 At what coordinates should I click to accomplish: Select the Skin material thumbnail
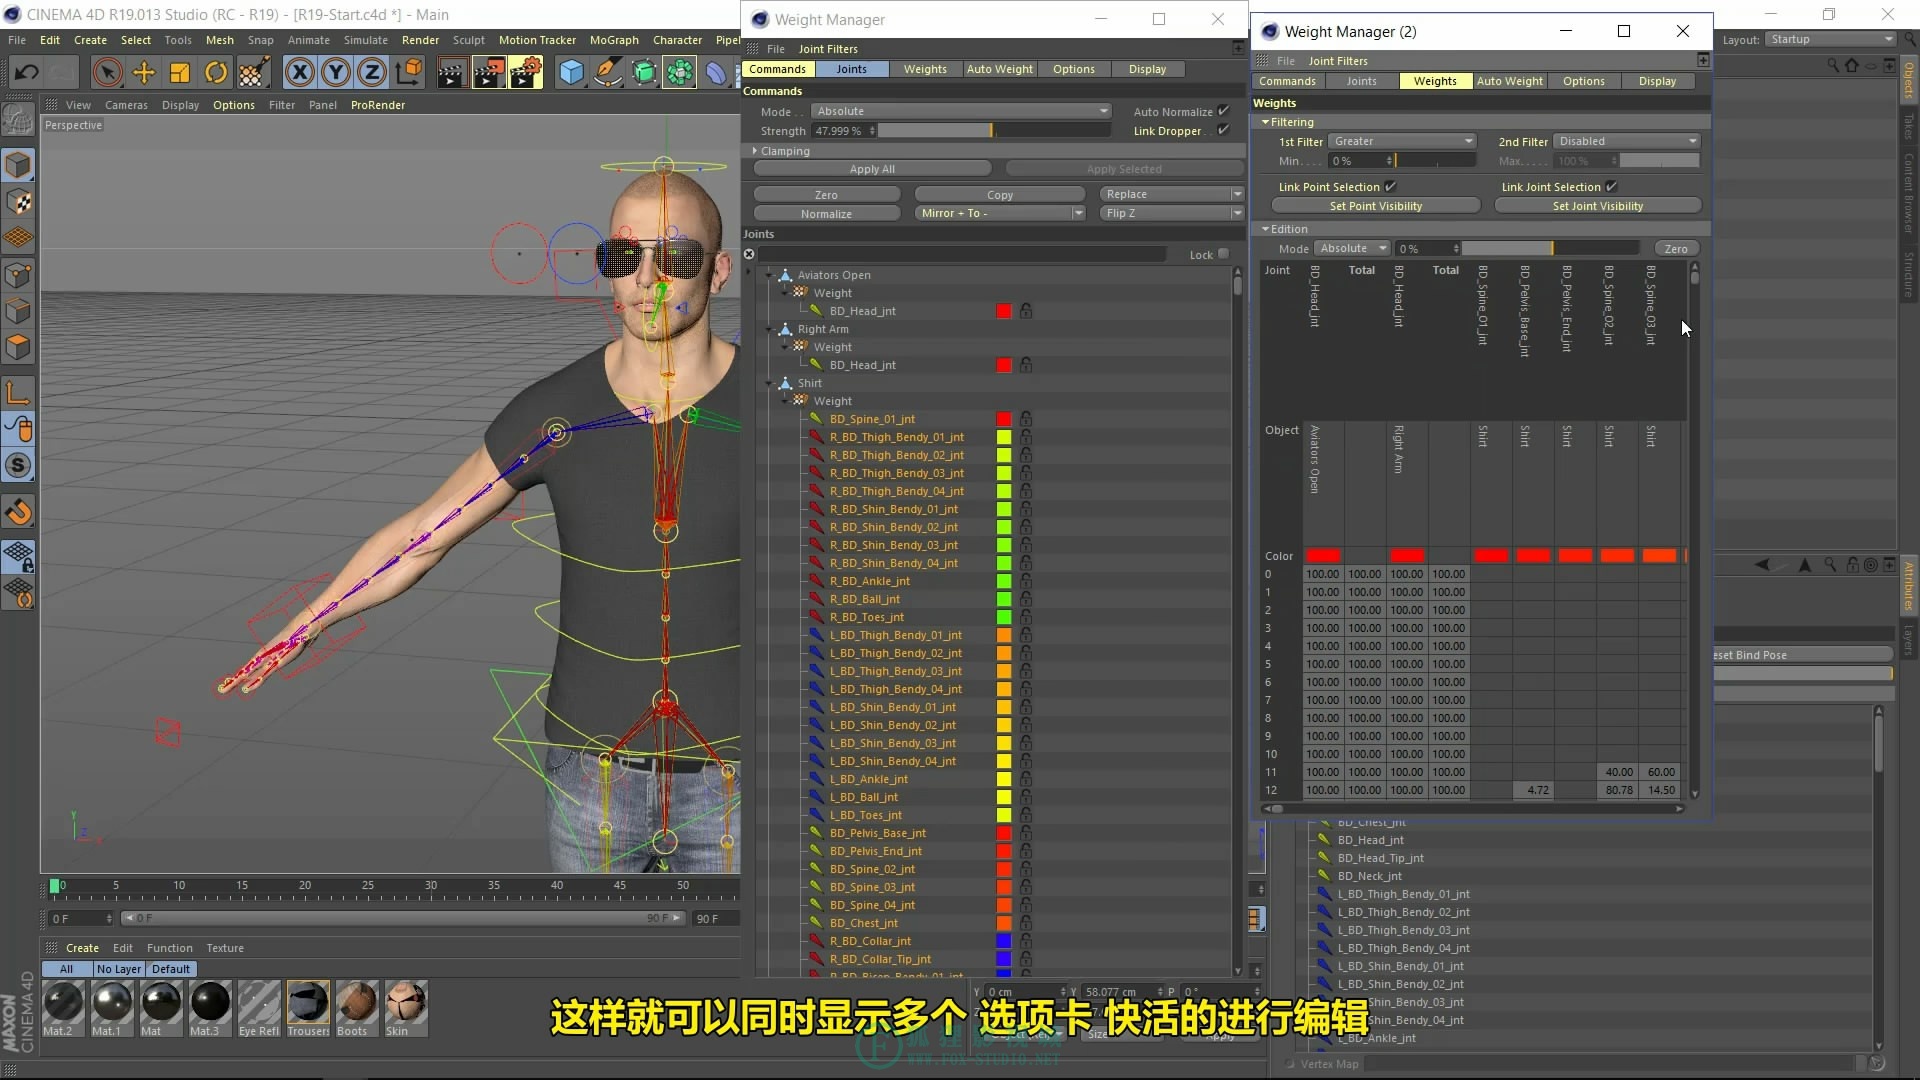pyautogui.click(x=406, y=1008)
